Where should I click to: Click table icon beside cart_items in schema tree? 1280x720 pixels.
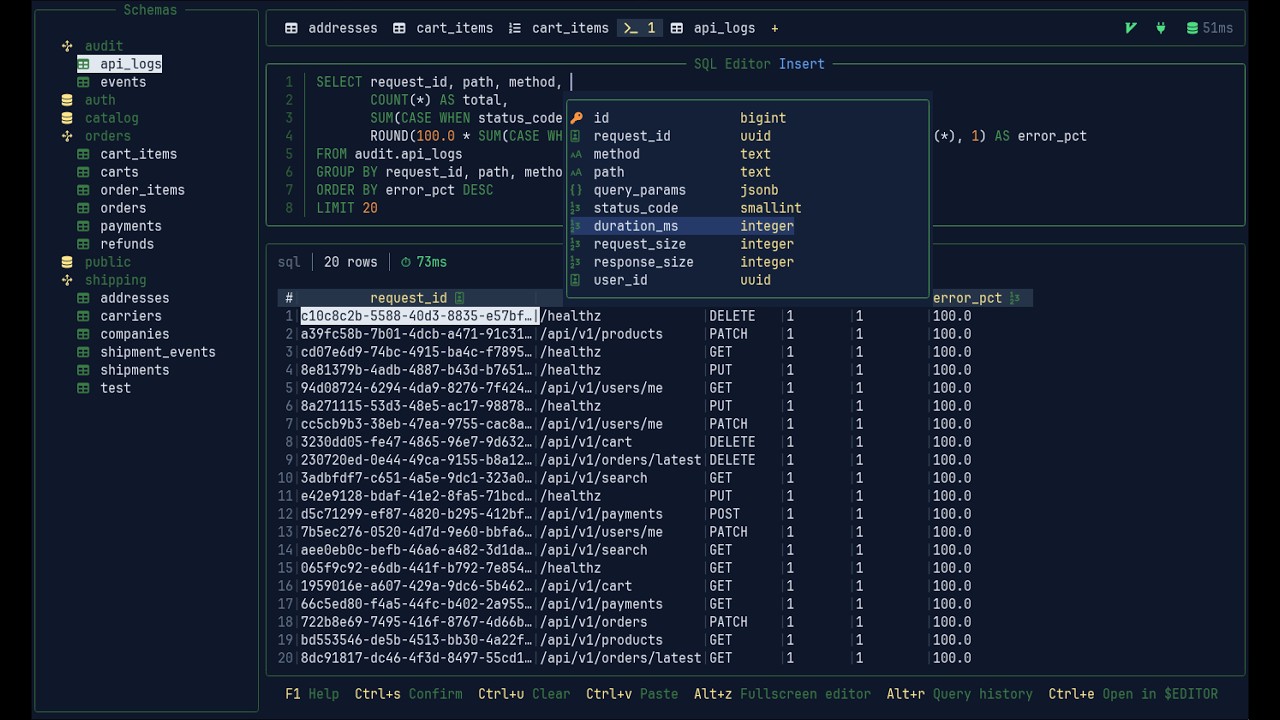(84, 154)
